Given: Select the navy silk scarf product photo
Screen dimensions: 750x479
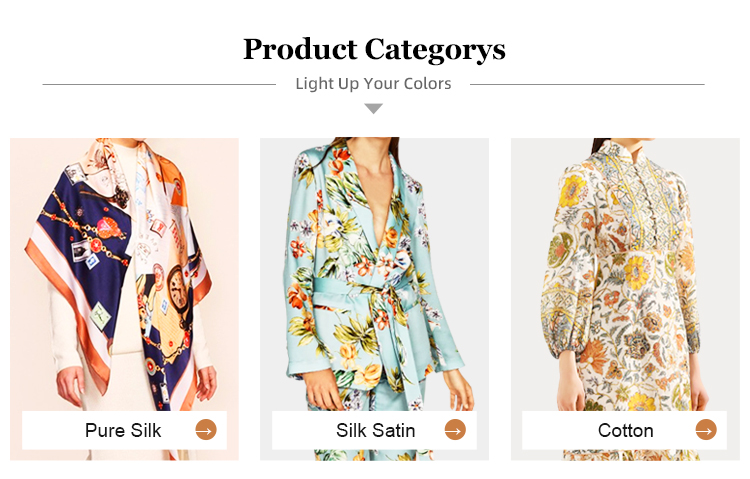Looking at the screenshot, I should tap(124, 270).
